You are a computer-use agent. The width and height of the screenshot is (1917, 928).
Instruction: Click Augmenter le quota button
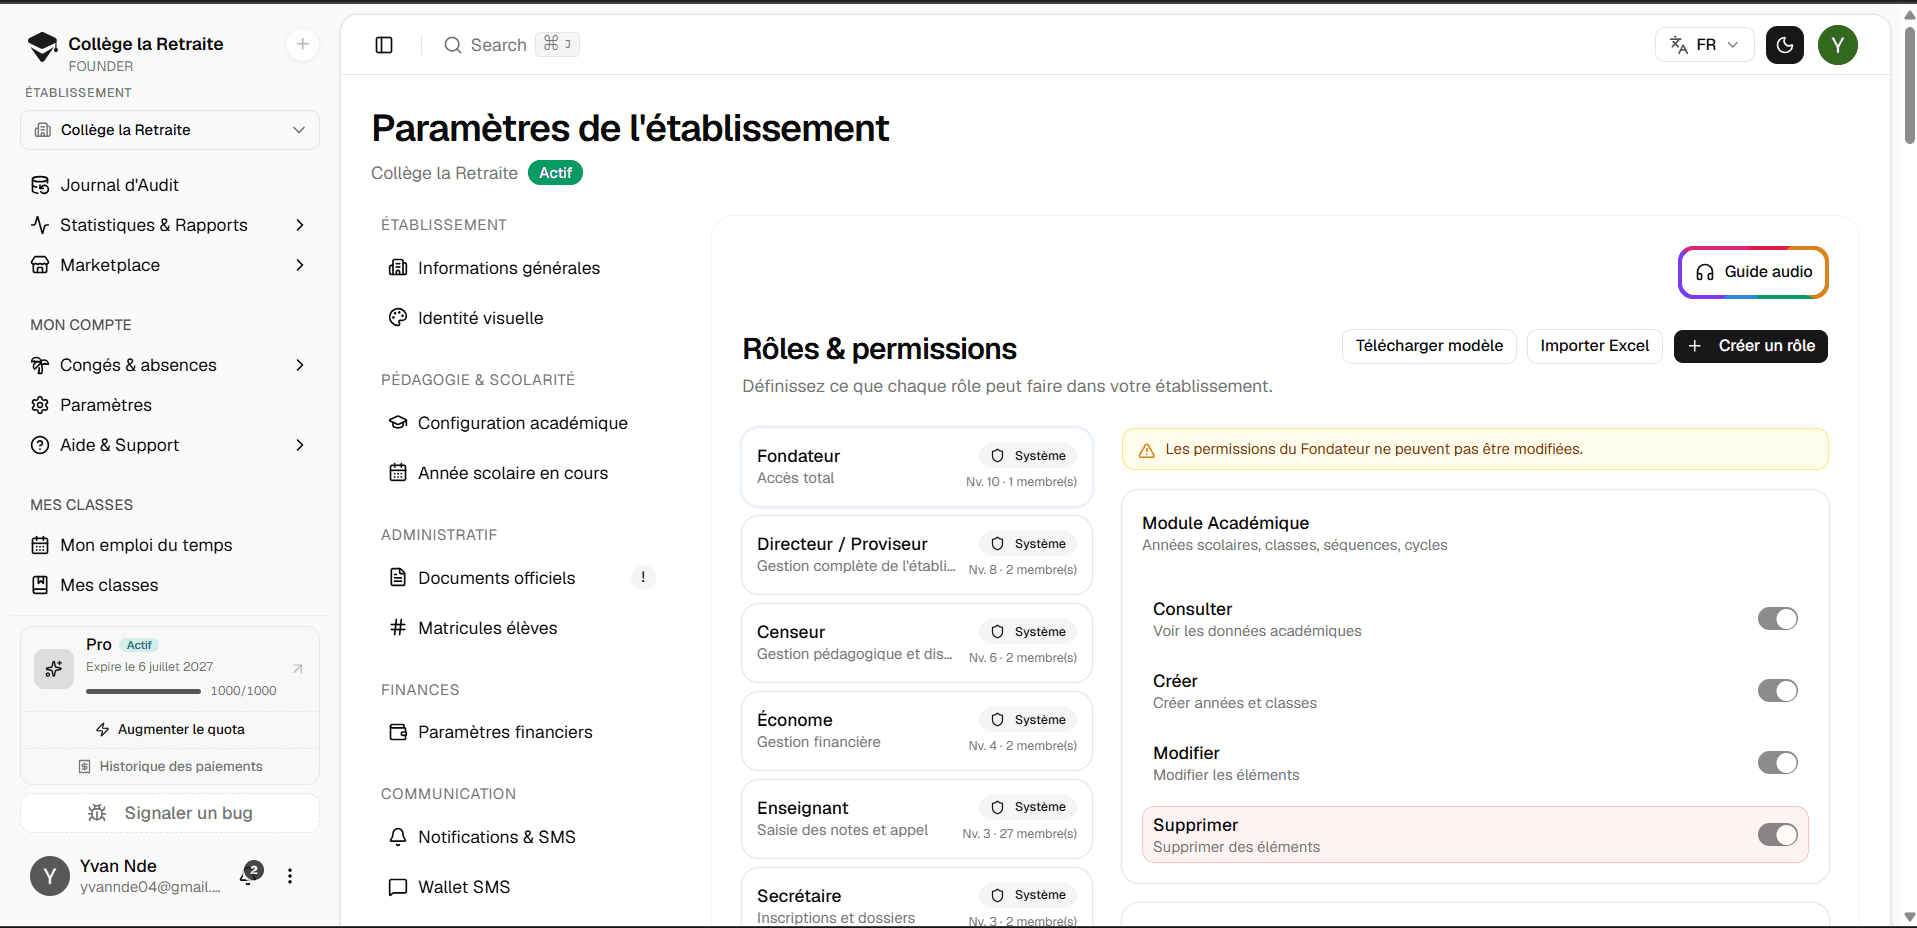pos(170,730)
